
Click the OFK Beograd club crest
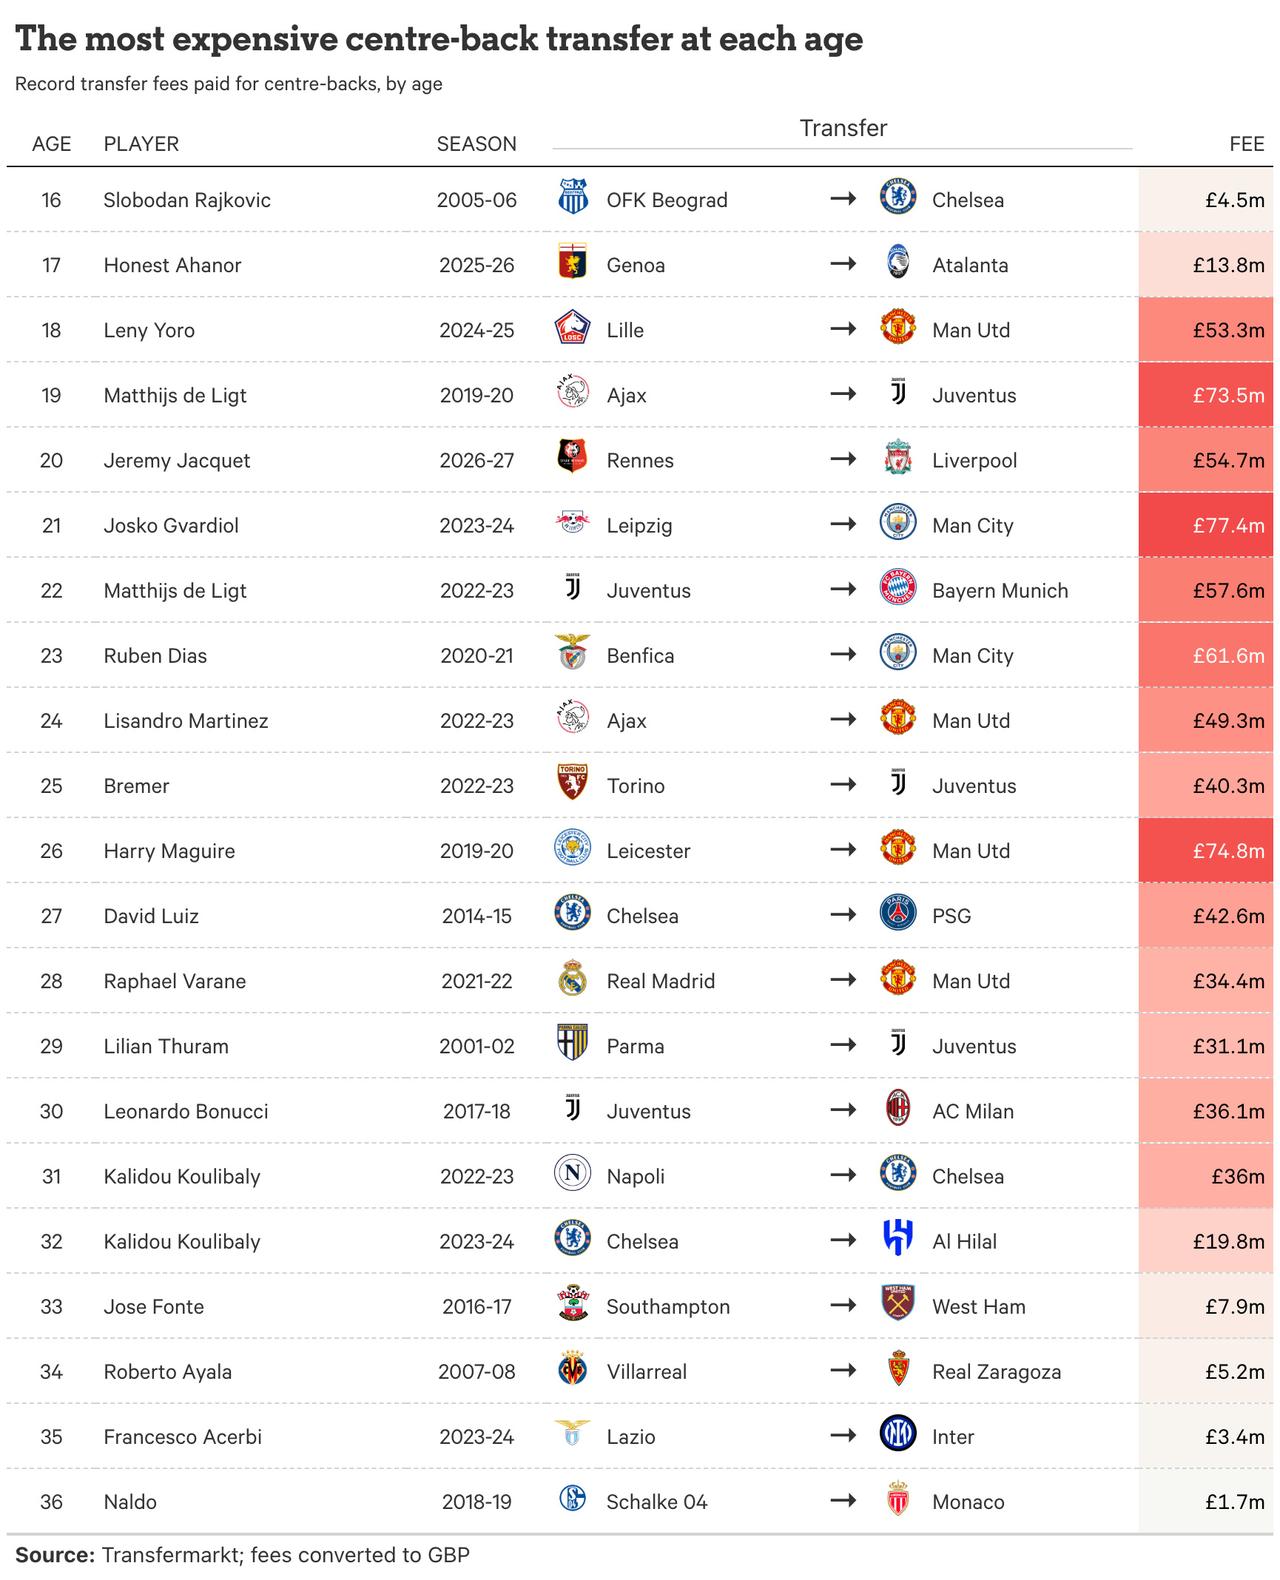(573, 198)
